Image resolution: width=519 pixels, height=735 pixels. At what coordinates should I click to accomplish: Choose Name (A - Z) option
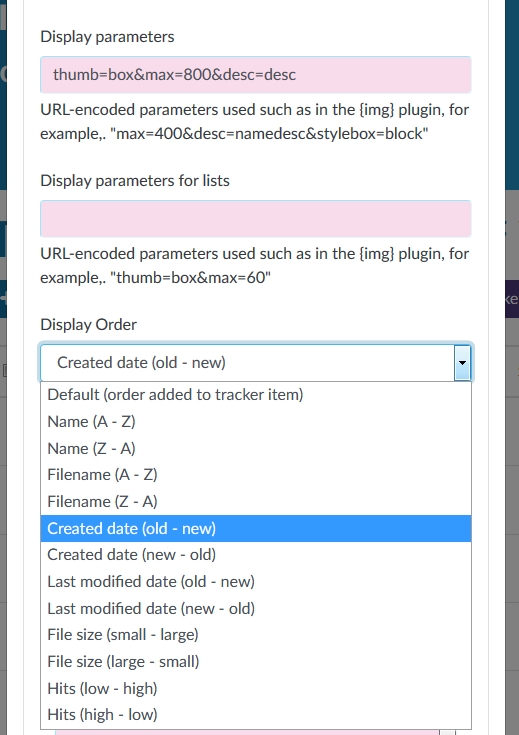click(x=256, y=422)
